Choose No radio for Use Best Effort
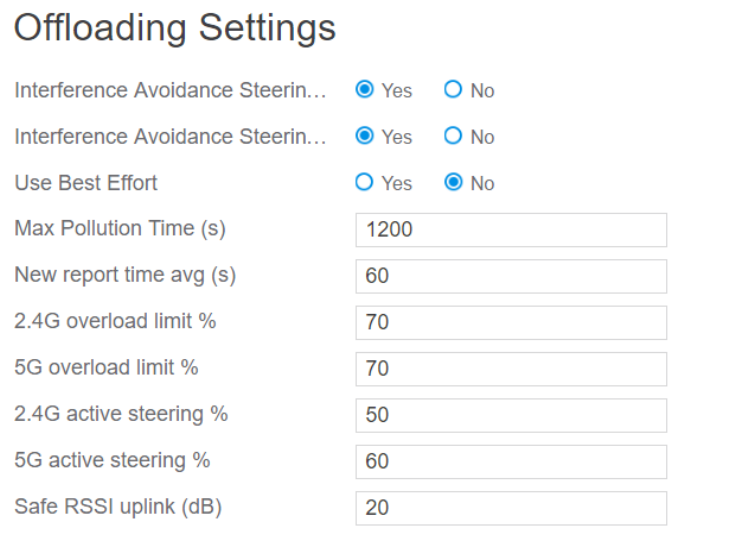 click(453, 183)
